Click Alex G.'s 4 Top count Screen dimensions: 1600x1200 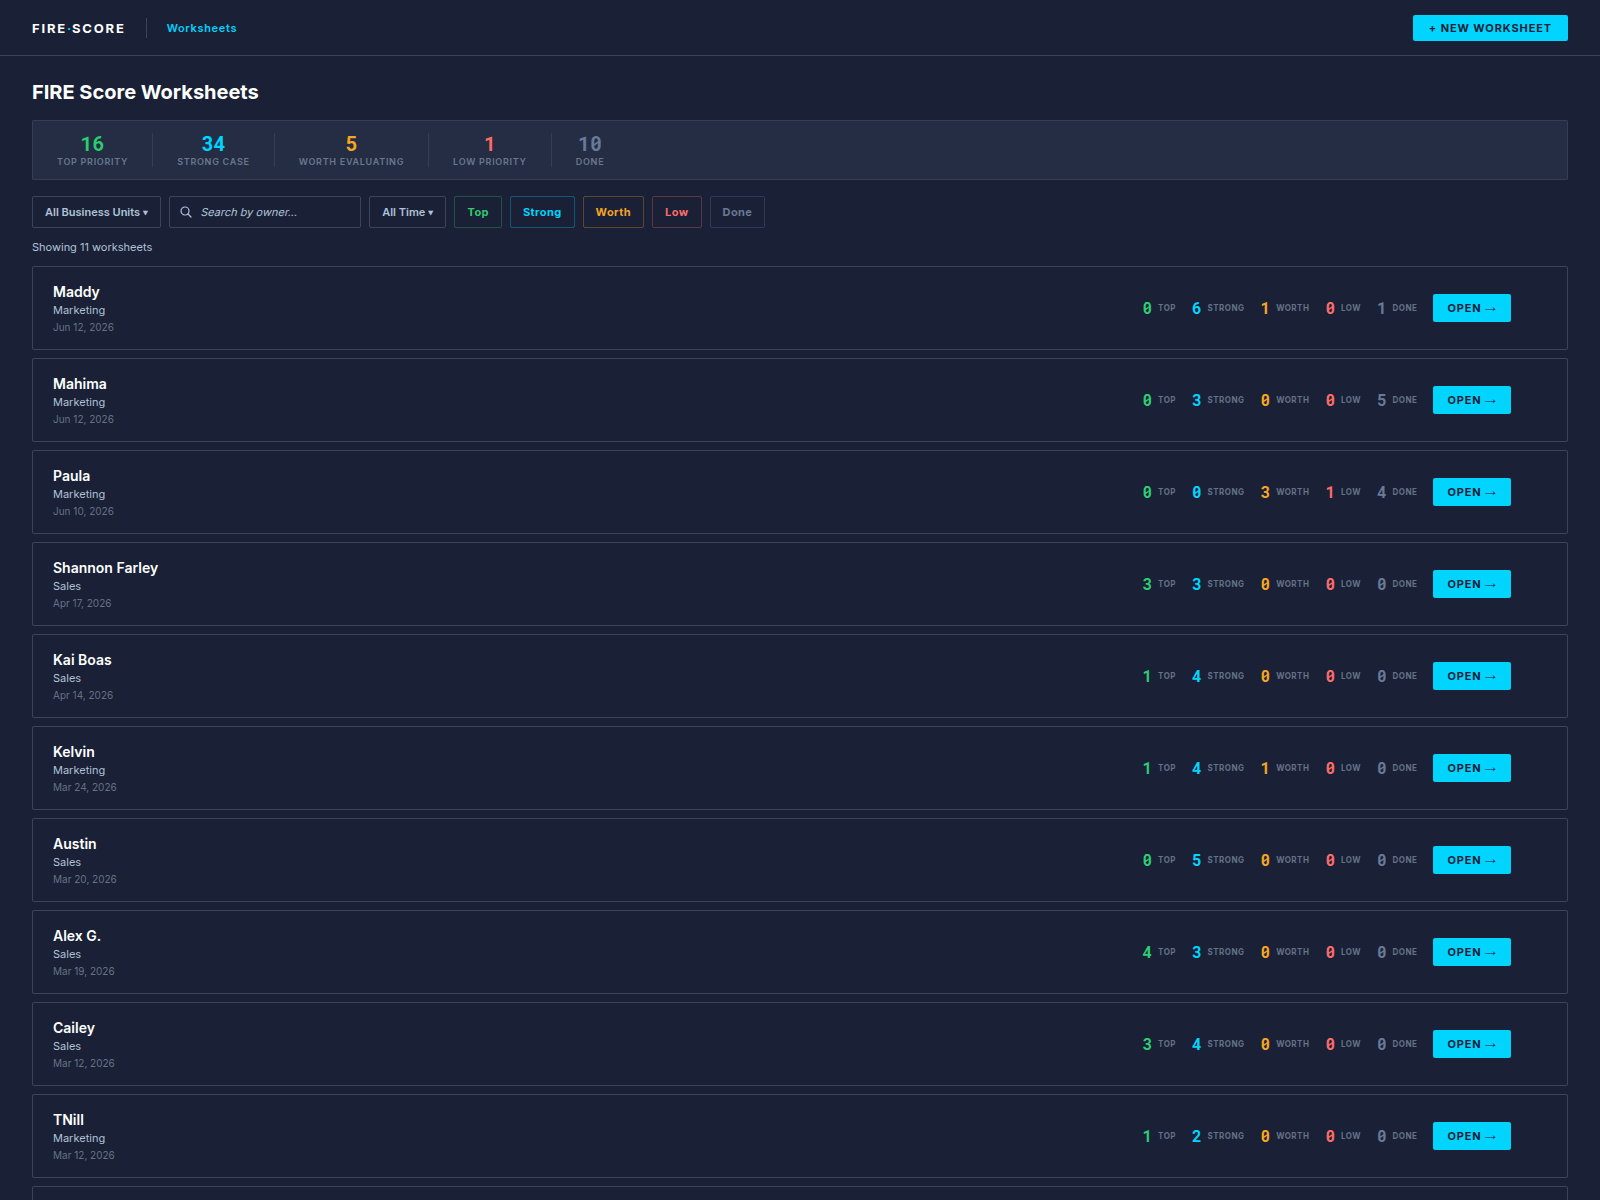1158,952
